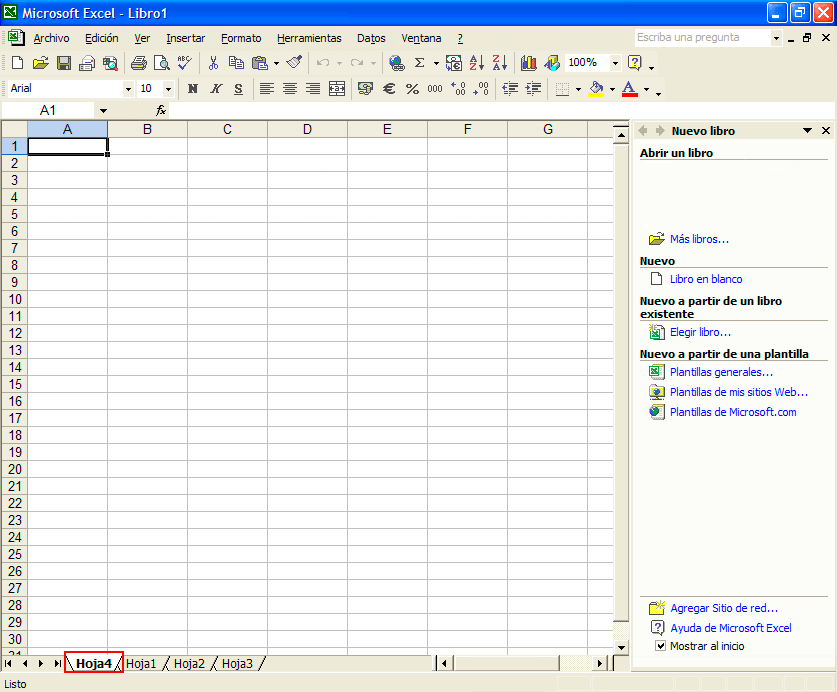
Task: Increase the indent of cell contents
Action: click(533, 89)
